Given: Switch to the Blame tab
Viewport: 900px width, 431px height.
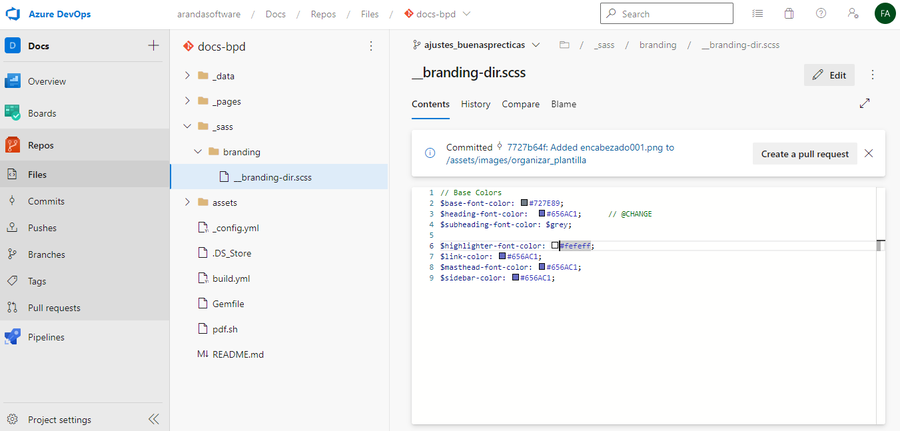Looking at the screenshot, I should pos(563,104).
